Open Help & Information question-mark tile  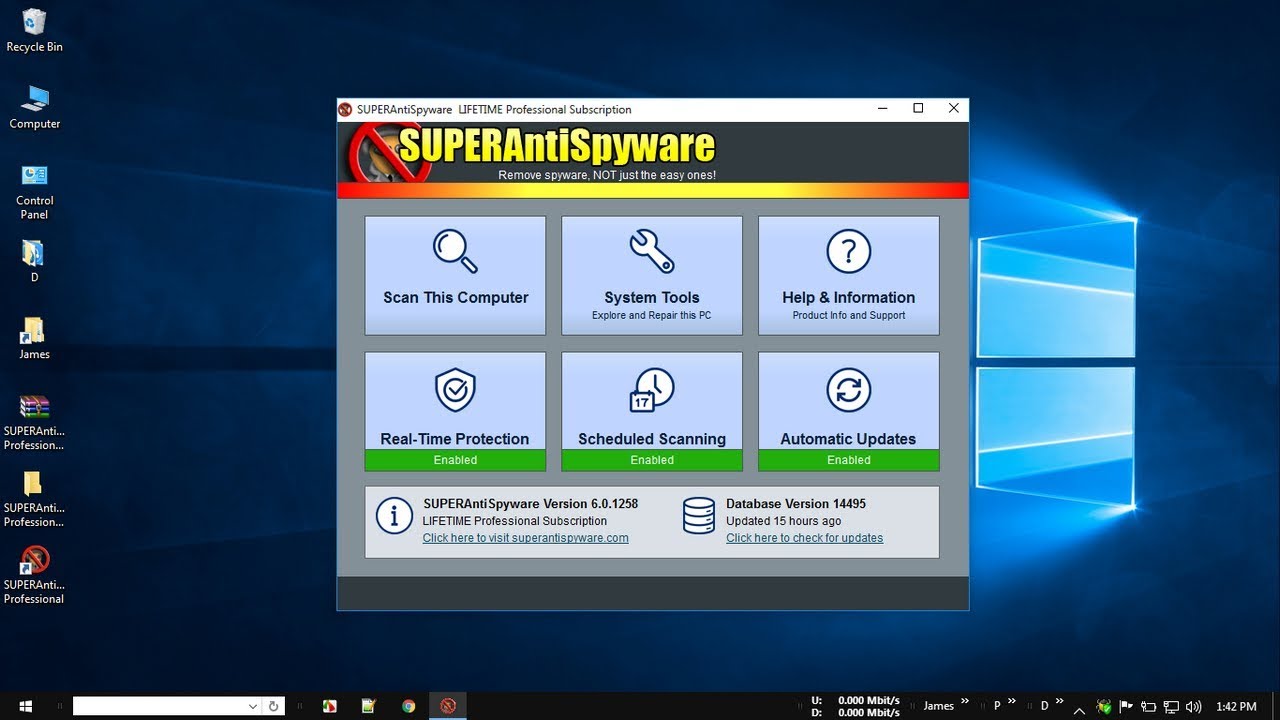pyautogui.click(x=848, y=275)
